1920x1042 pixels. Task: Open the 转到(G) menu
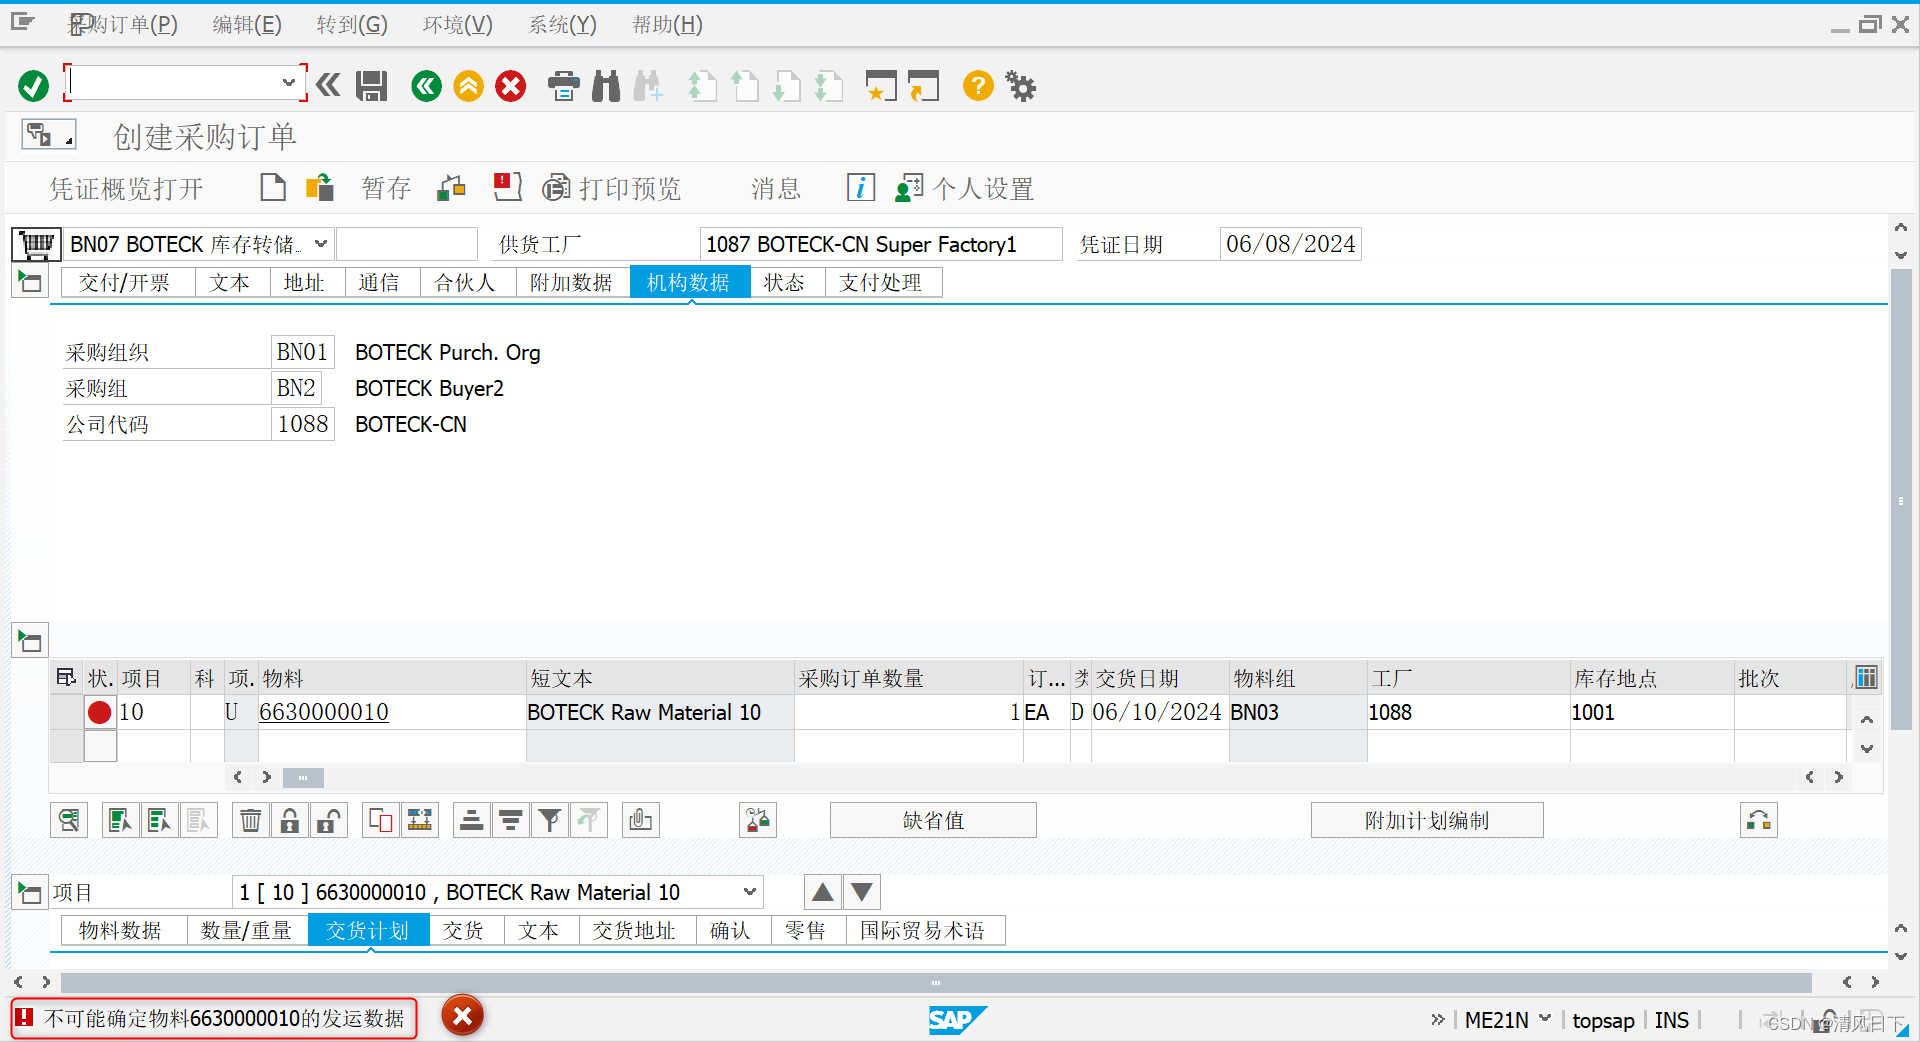(x=352, y=25)
